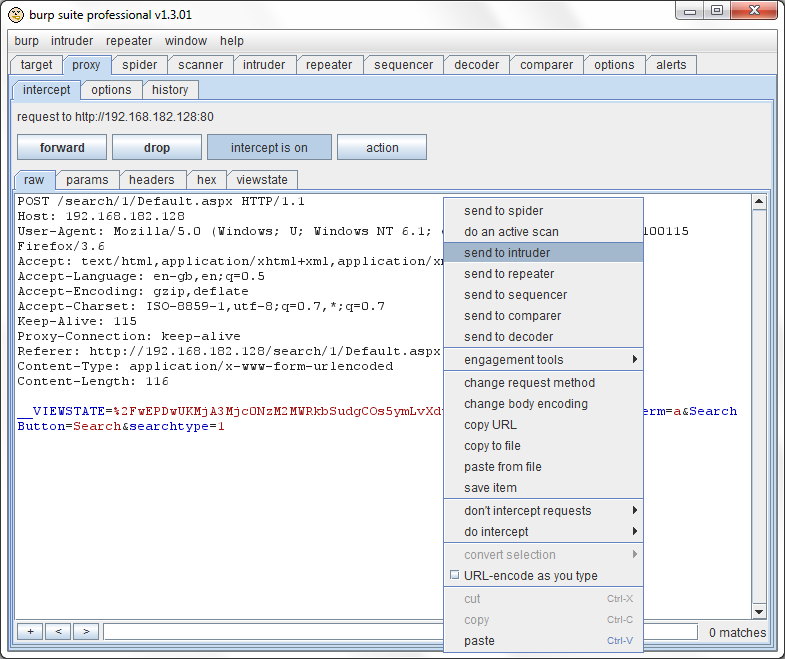This screenshot has width=785, height=659.
Task: Switch to the scanner tab
Action: pyautogui.click(x=201, y=65)
